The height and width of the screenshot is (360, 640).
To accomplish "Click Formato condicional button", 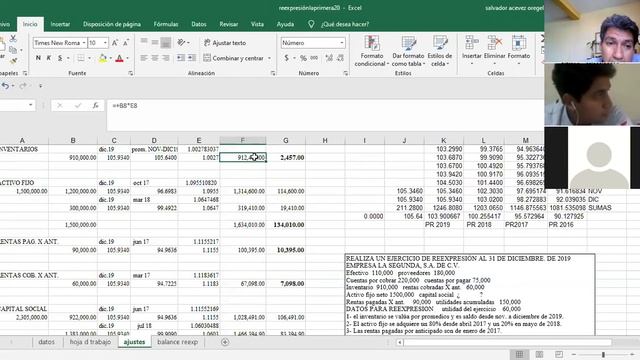I will click(372, 51).
